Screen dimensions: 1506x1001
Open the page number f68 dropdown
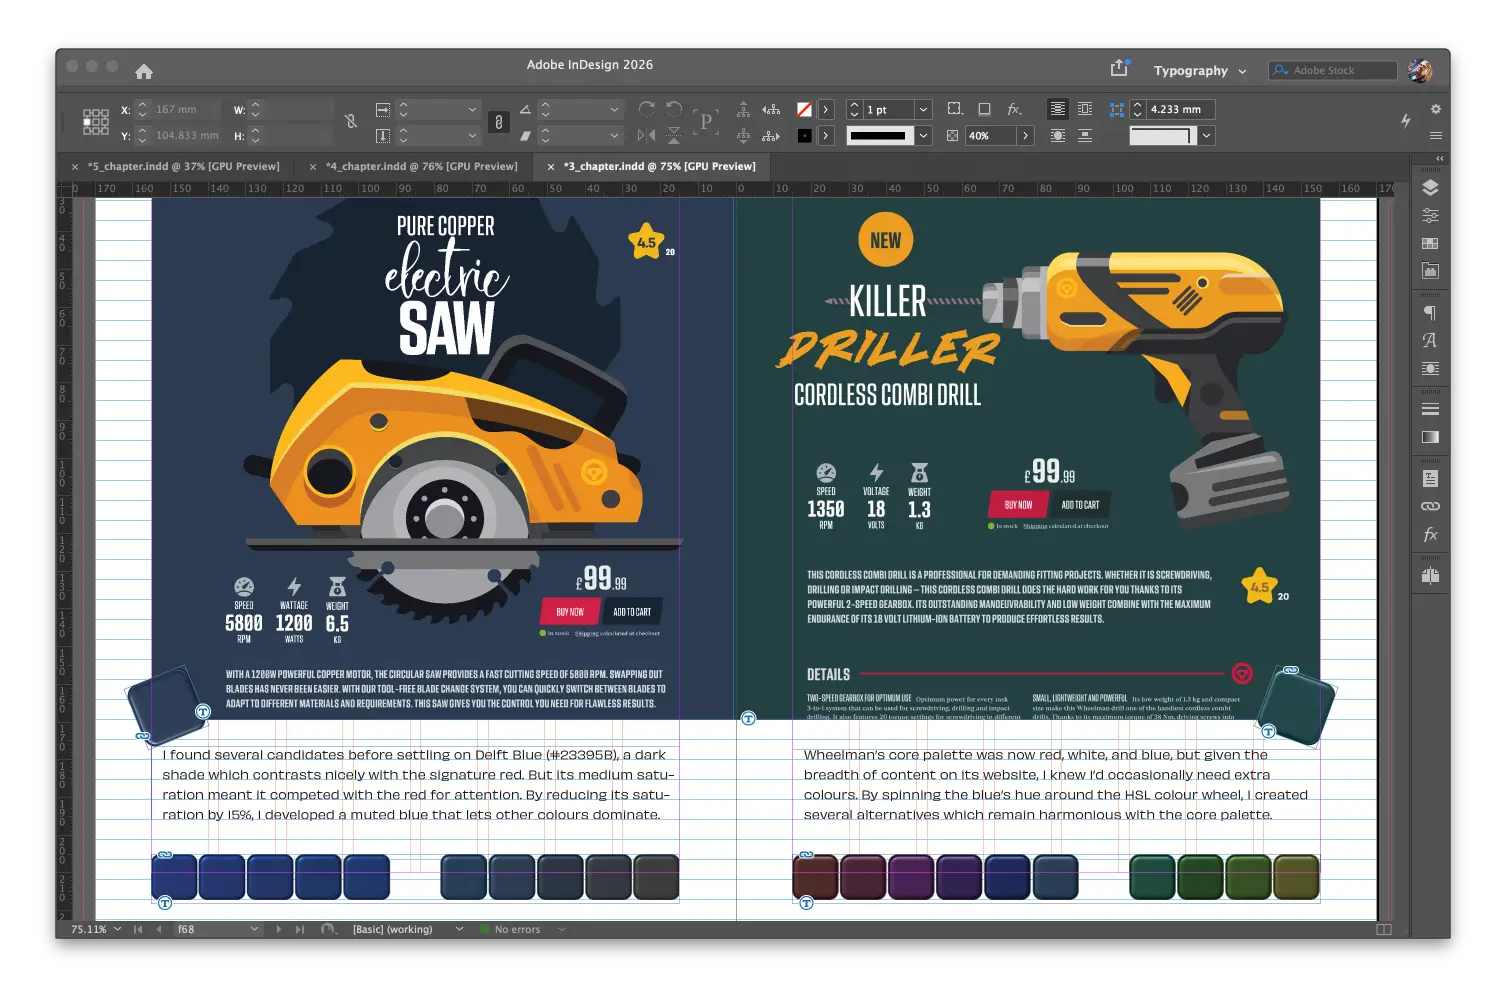pyautogui.click(x=254, y=929)
